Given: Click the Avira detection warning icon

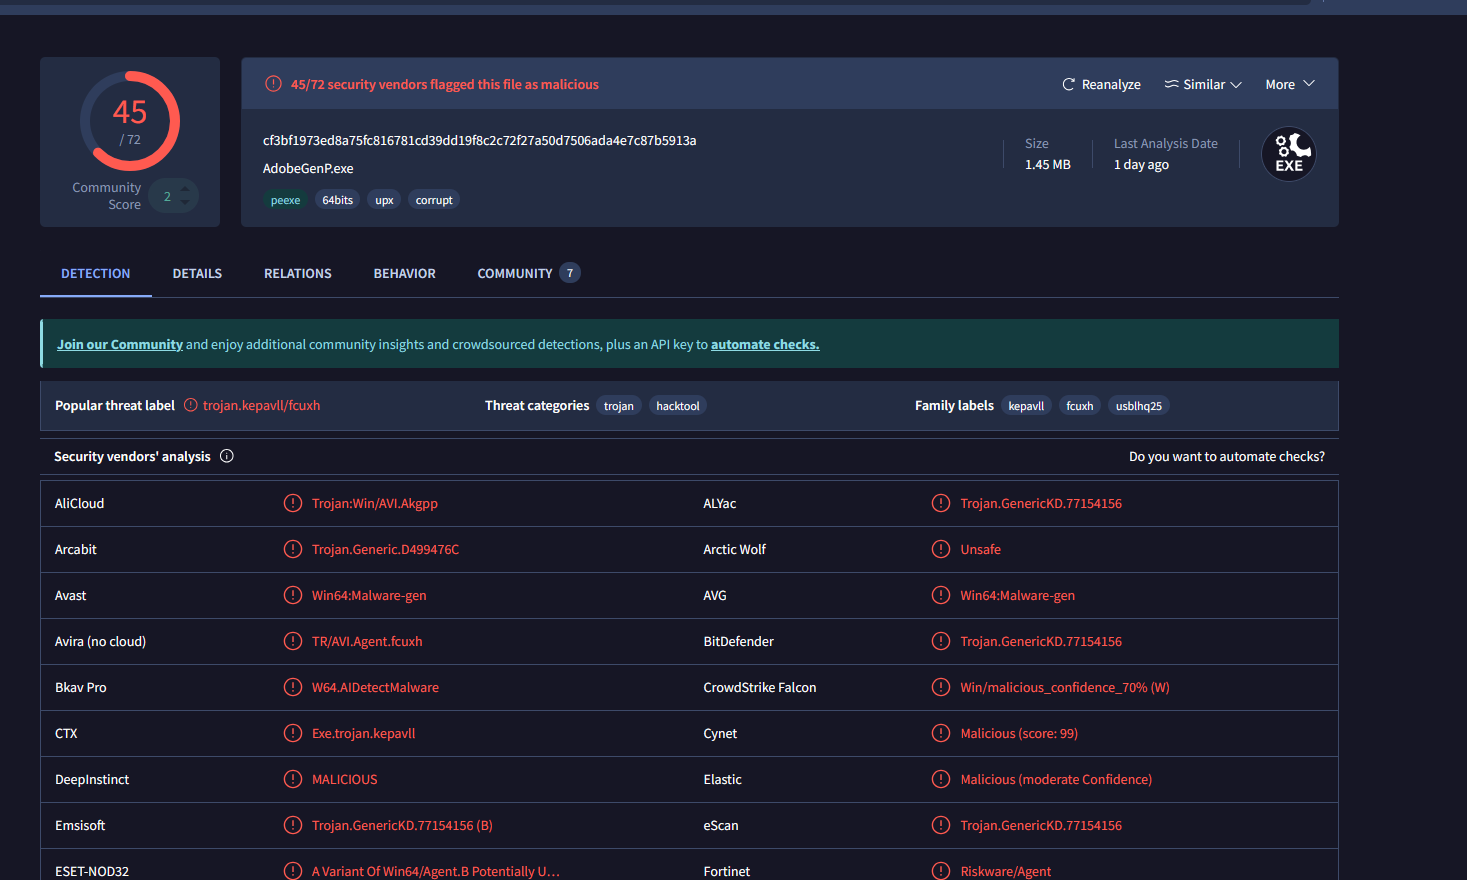Looking at the screenshot, I should [293, 641].
